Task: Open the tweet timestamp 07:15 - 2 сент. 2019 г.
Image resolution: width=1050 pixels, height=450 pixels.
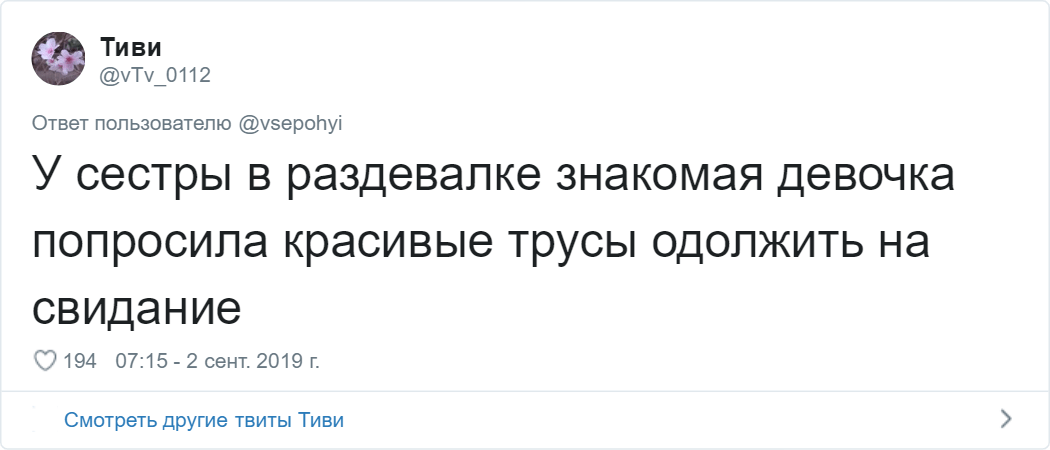Action: tap(217, 361)
